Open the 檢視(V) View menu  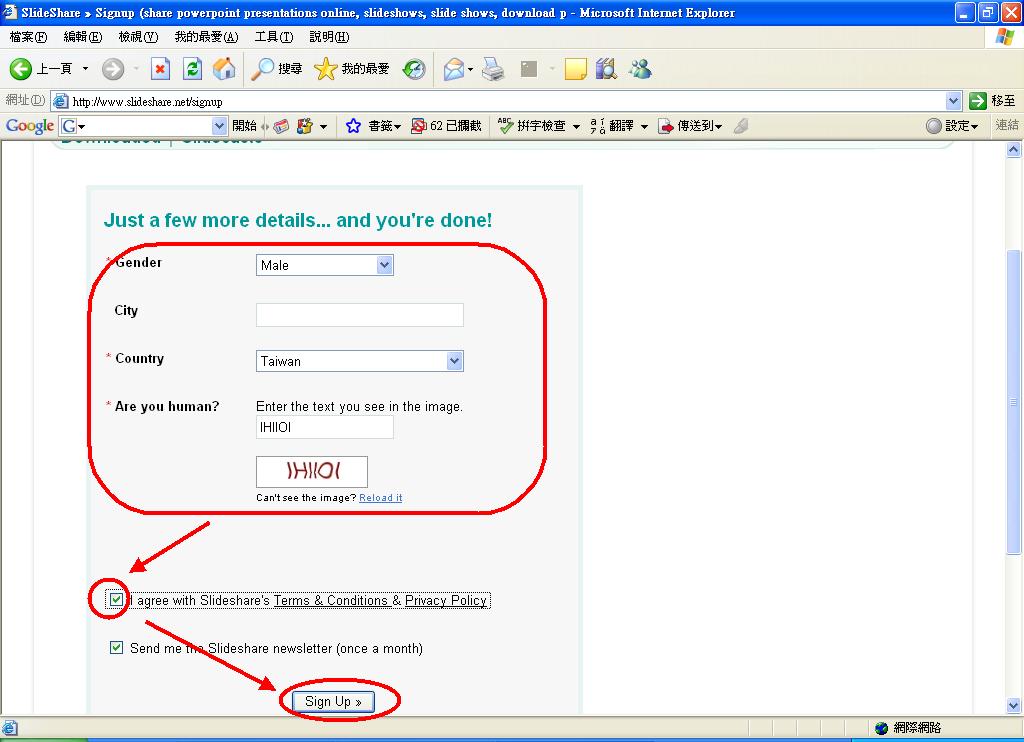[x=138, y=37]
